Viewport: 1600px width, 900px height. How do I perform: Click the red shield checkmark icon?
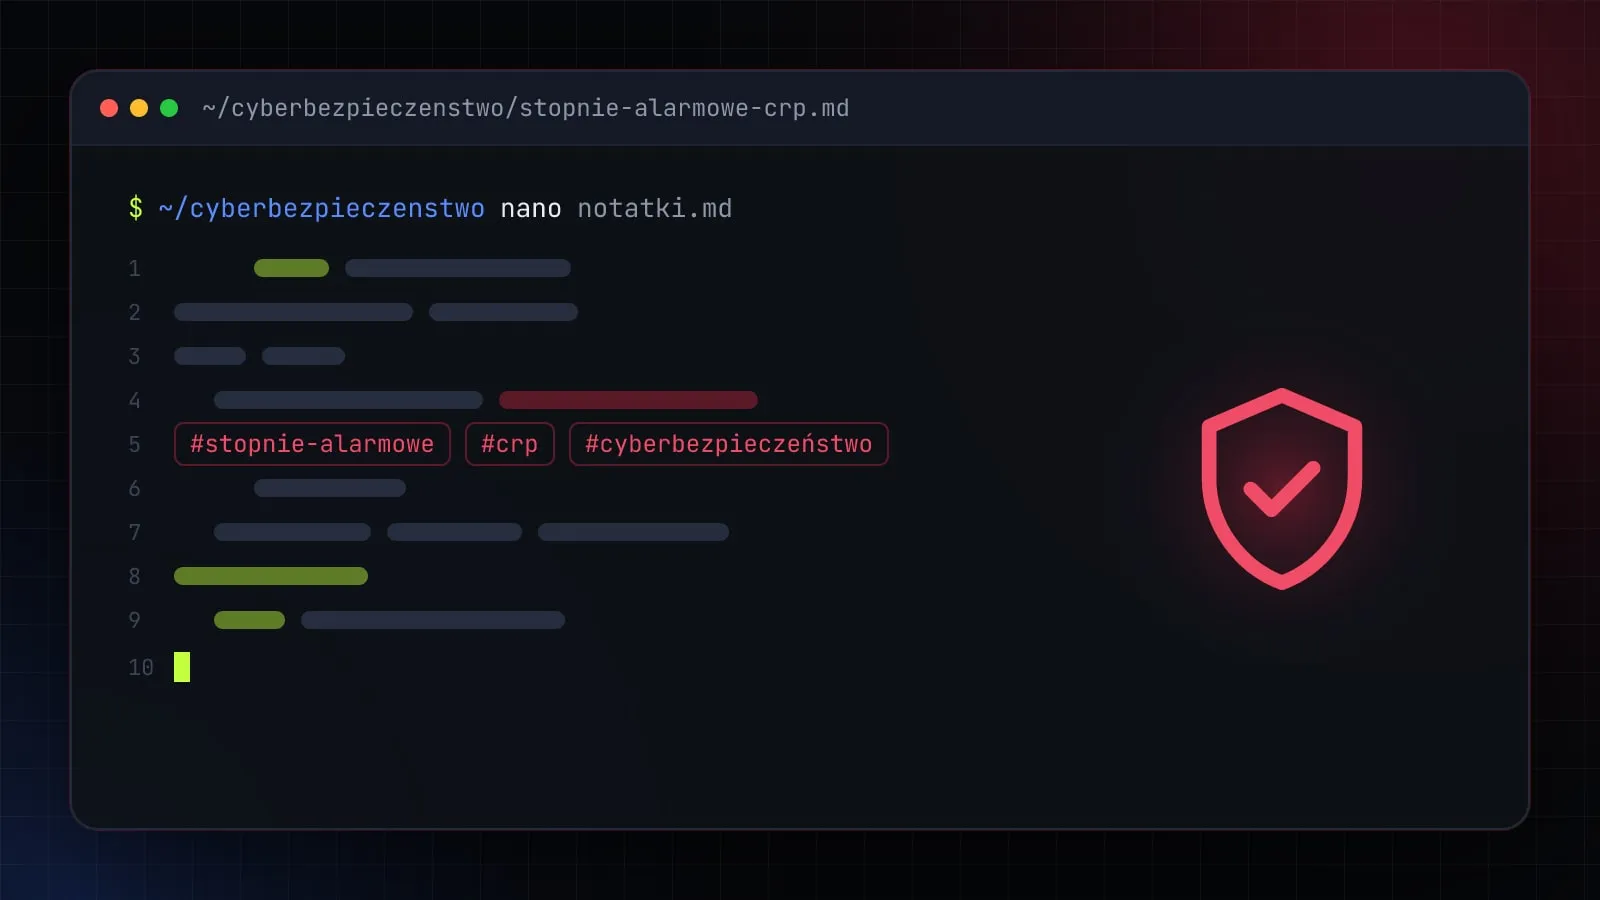point(1282,489)
